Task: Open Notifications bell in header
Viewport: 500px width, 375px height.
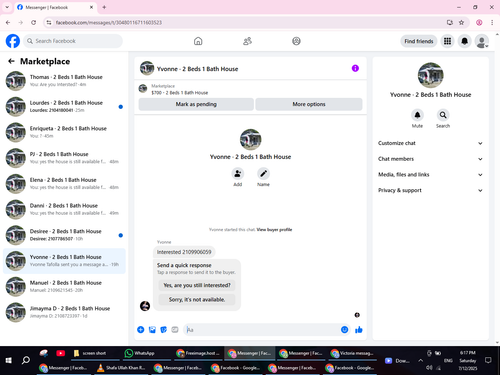Action: tap(464, 41)
